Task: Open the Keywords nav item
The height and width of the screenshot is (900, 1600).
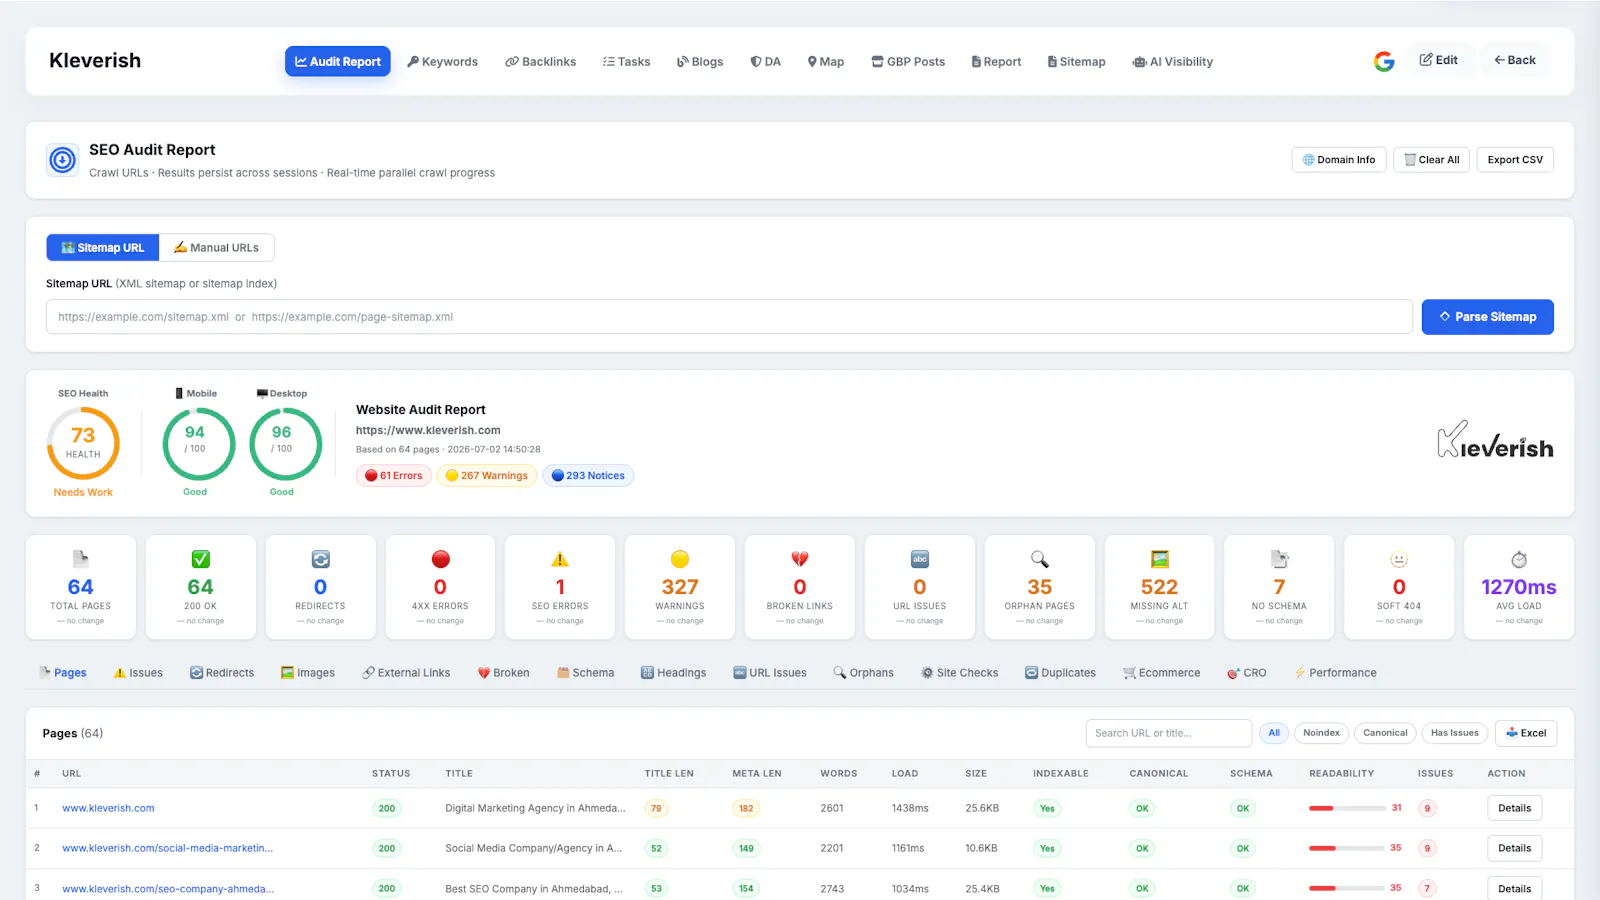Action: point(443,62)
